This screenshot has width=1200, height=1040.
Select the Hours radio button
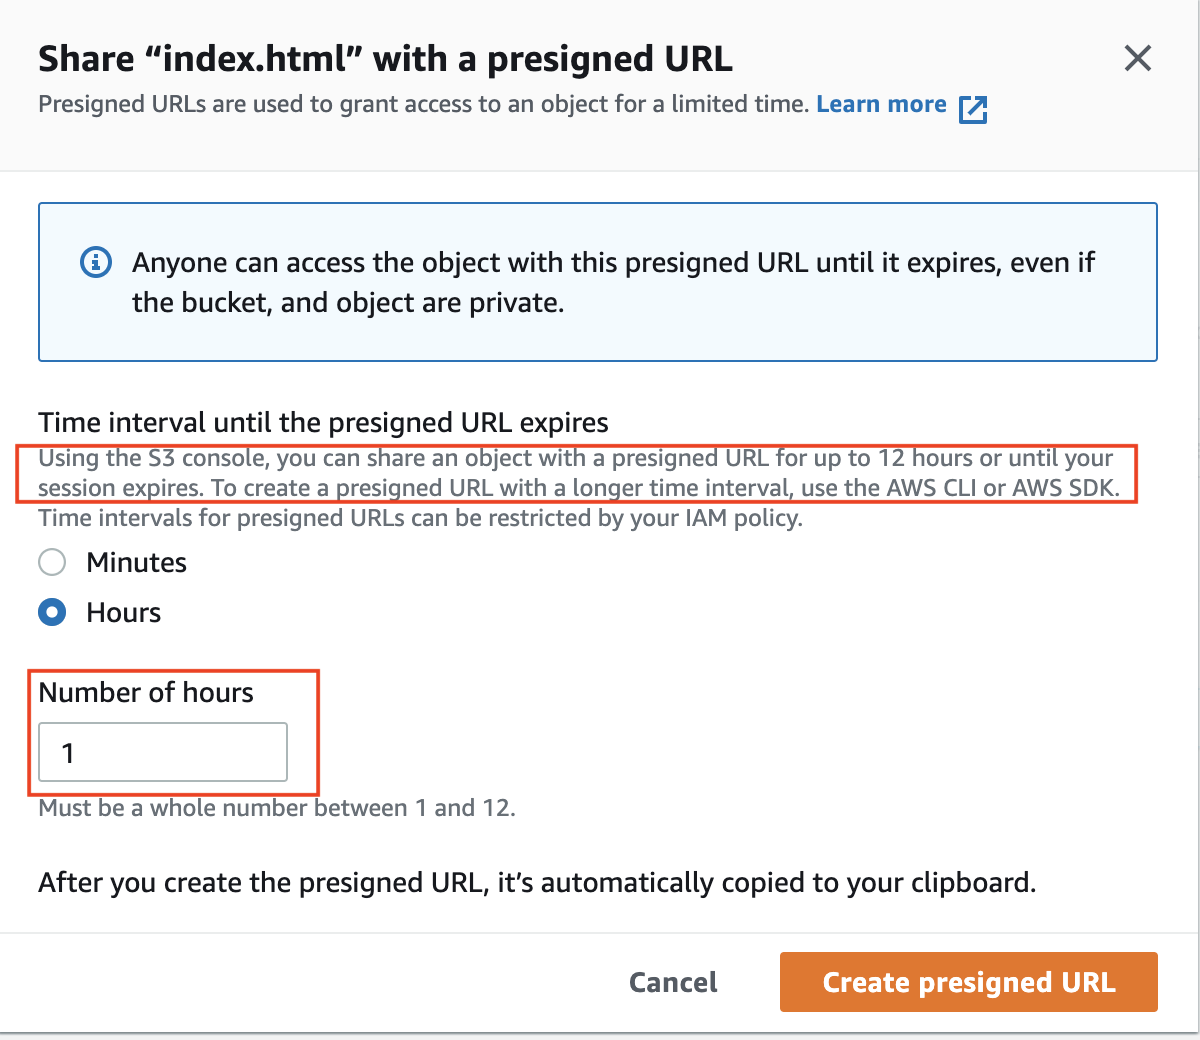51,612
